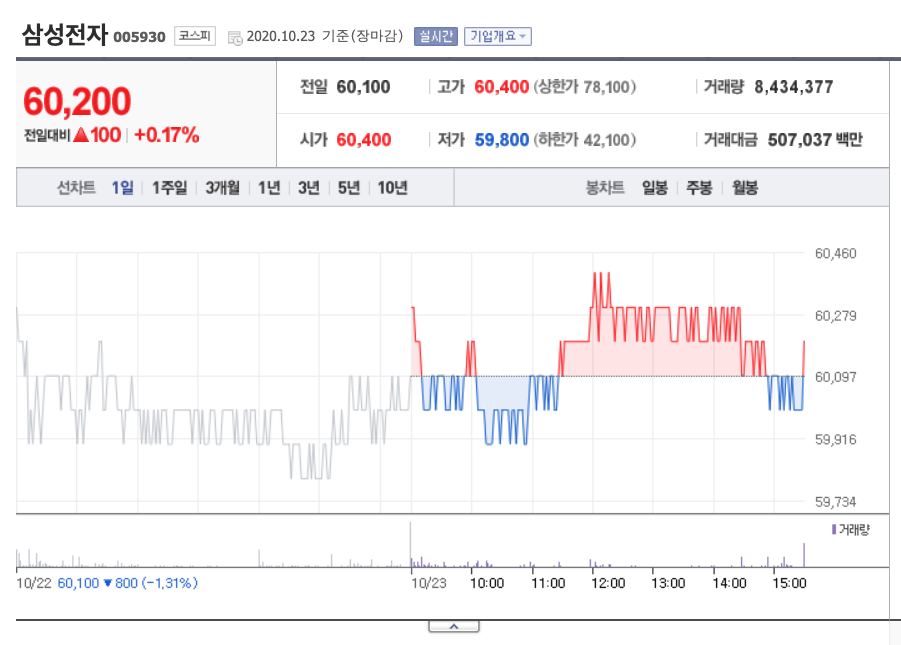
Task: Click the 선차트 label
Action: pyautogui.click(x=76, y=187)
